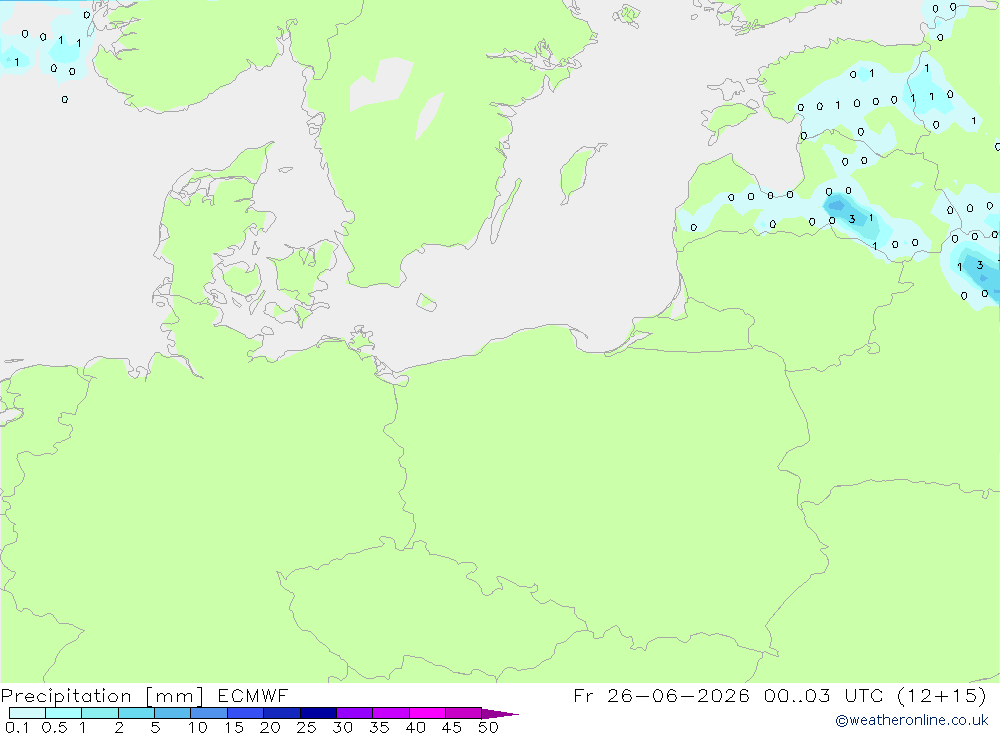This screenshot has width=1000, height=733.
Task: Click the 2 legend scale label
Action: [119, 727]
